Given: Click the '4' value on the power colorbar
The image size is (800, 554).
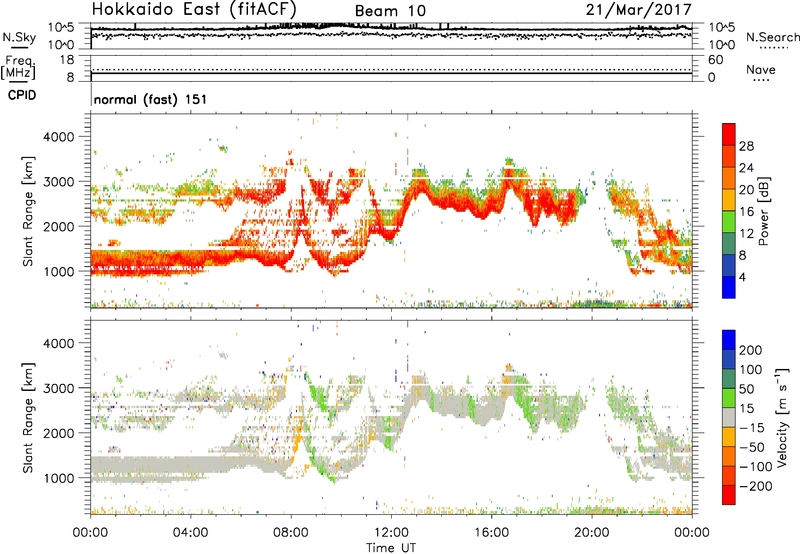Looking at the screenshot, I should pyautogui.click(x=742, y=277).
